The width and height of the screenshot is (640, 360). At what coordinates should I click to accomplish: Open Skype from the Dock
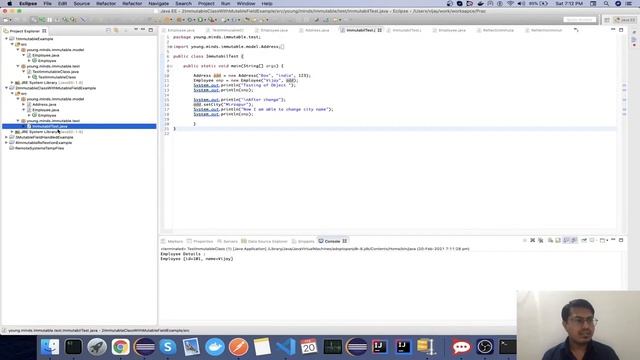pyautogui.click(x=168, y=347)
